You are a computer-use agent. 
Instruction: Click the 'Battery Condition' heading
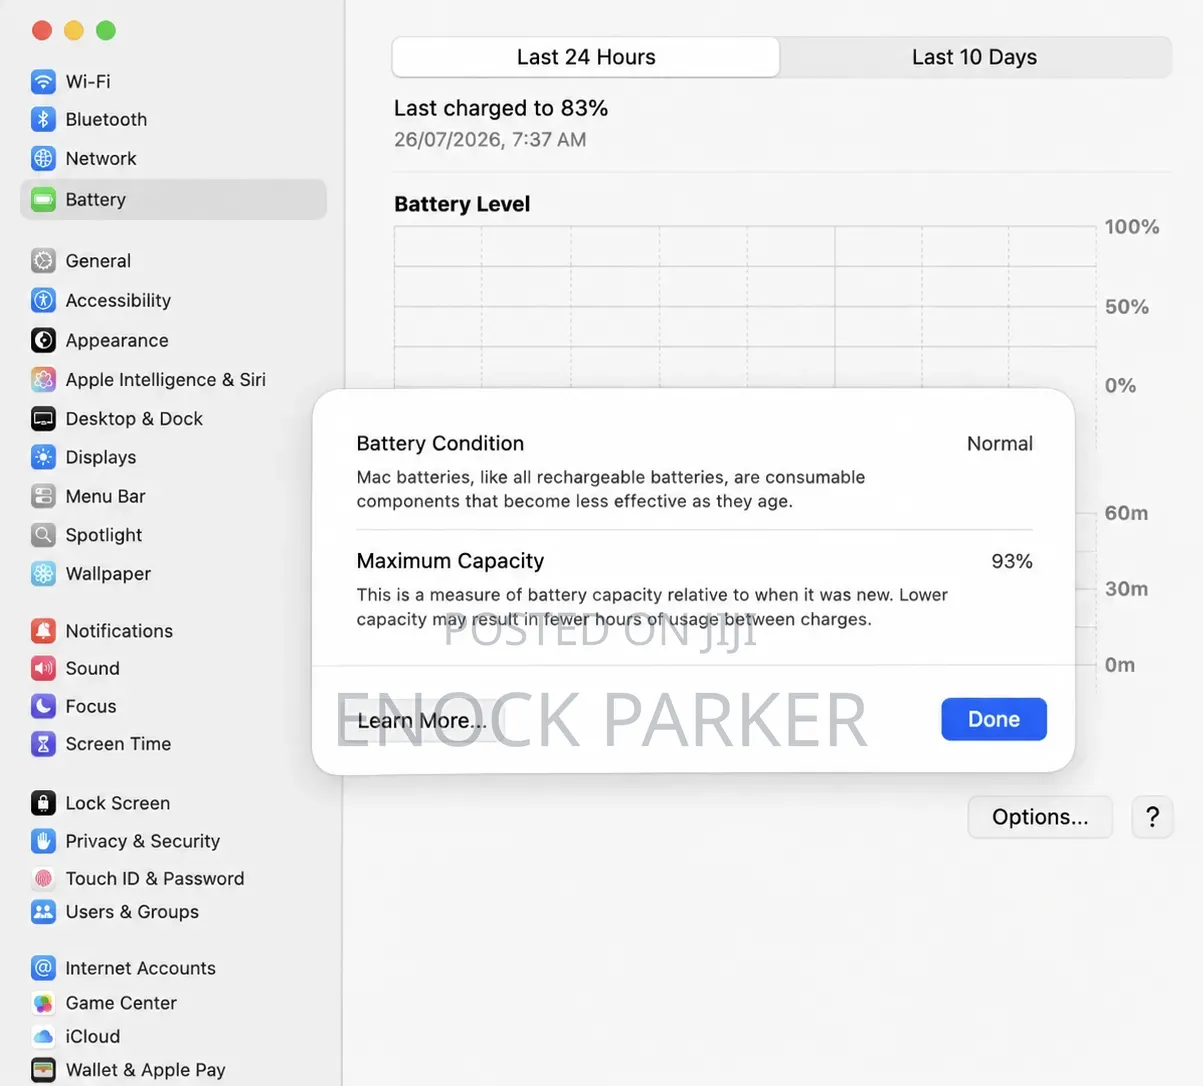pos(440,443)
